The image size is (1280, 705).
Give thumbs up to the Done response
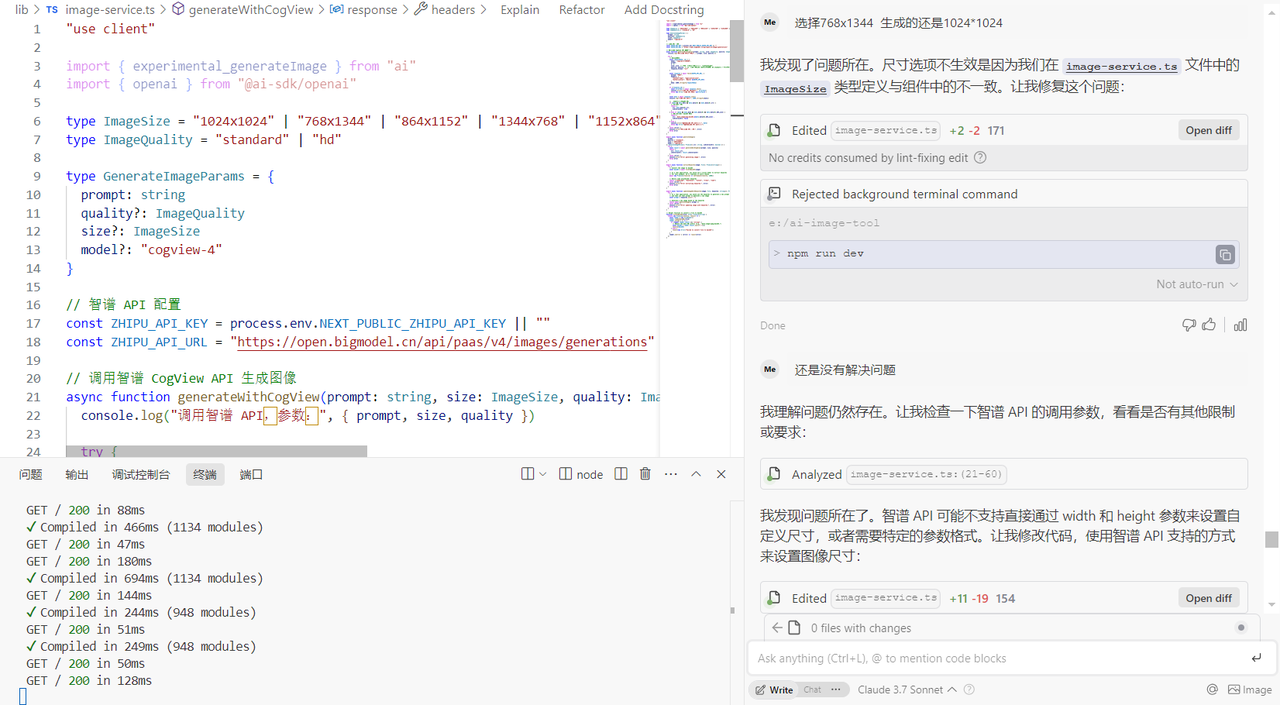click(x=1209, y=325)
